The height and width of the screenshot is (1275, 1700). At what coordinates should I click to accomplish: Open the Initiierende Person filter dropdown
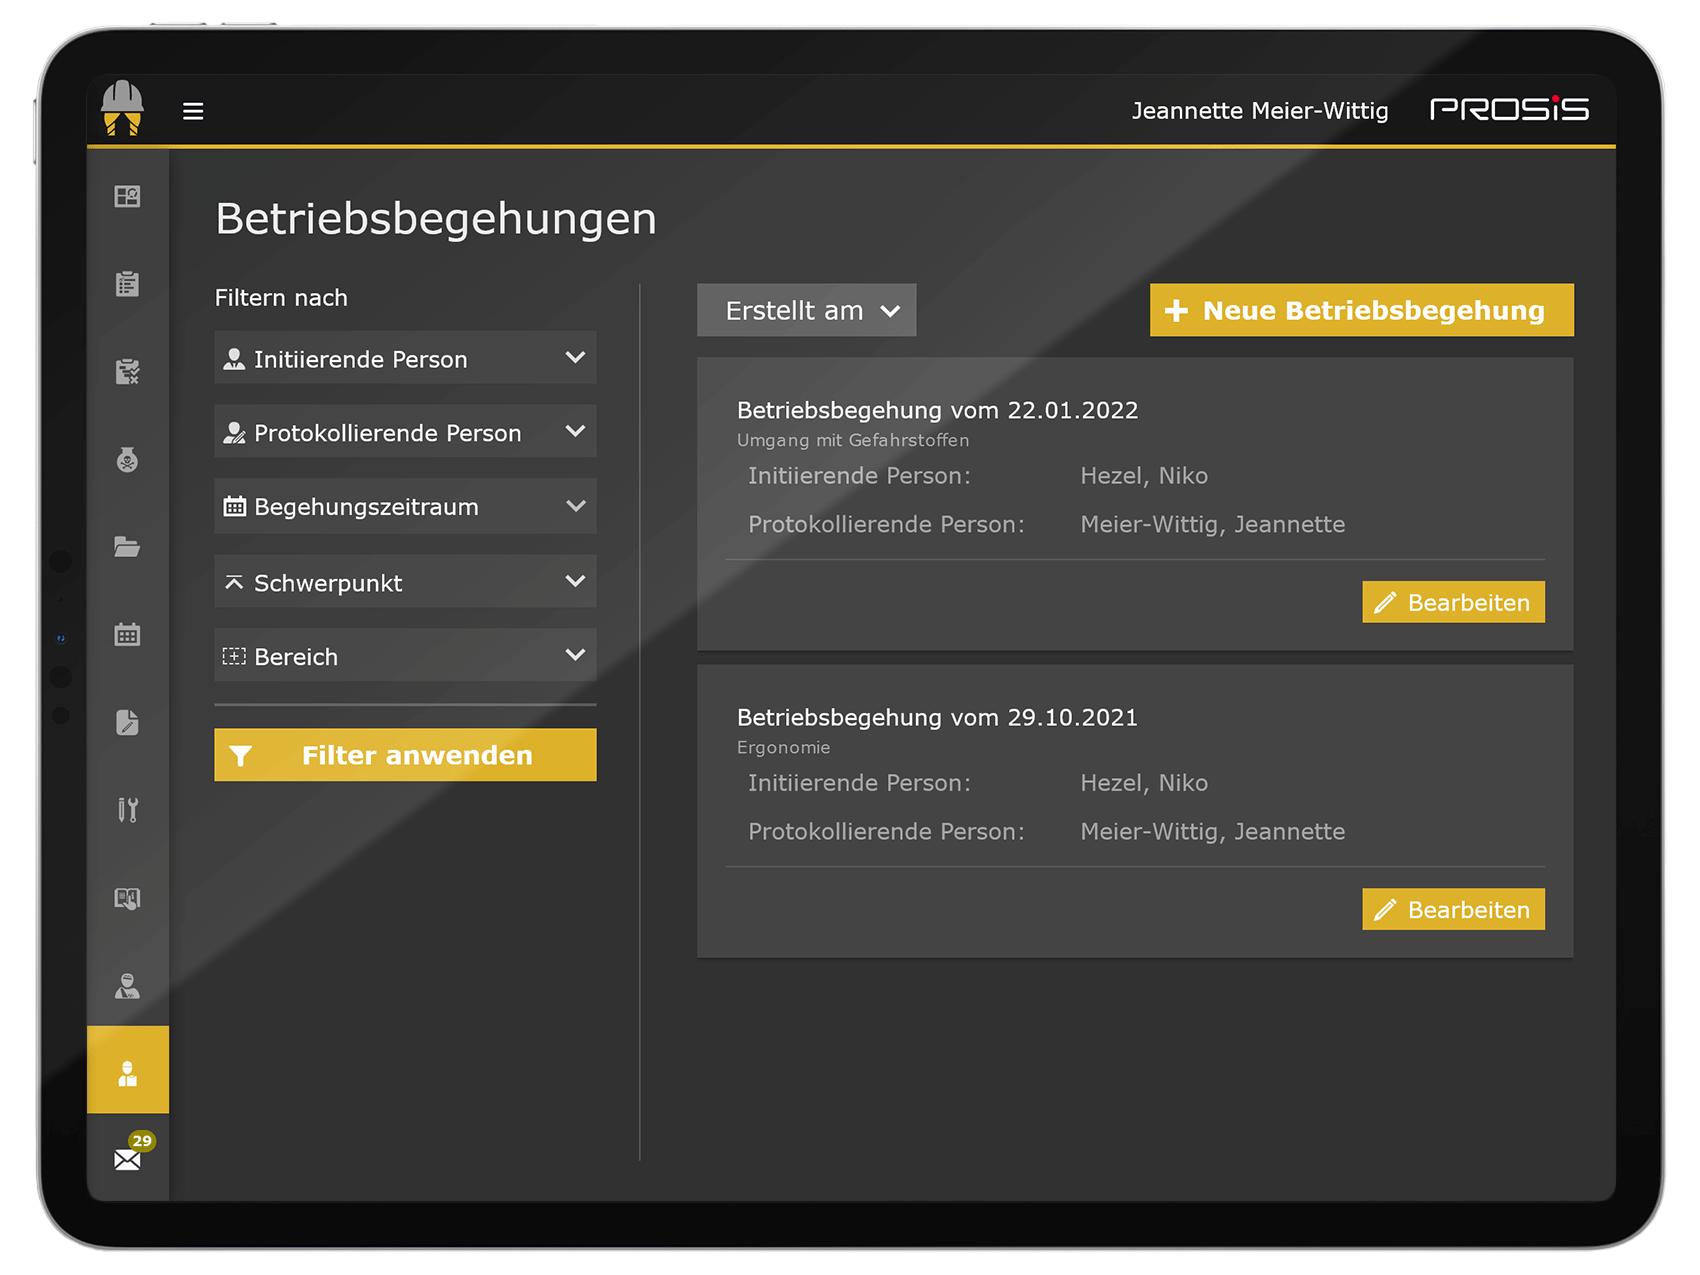click(404, 358)
